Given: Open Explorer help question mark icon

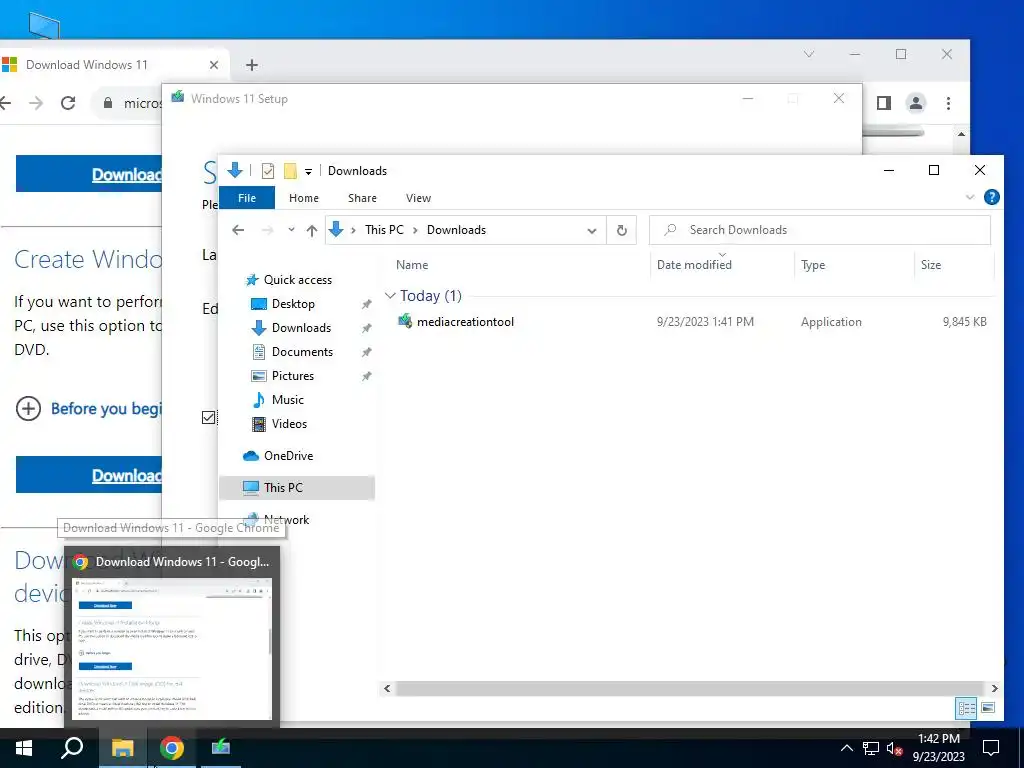Looking at the screenshot, I should click(x=991, y=197).
